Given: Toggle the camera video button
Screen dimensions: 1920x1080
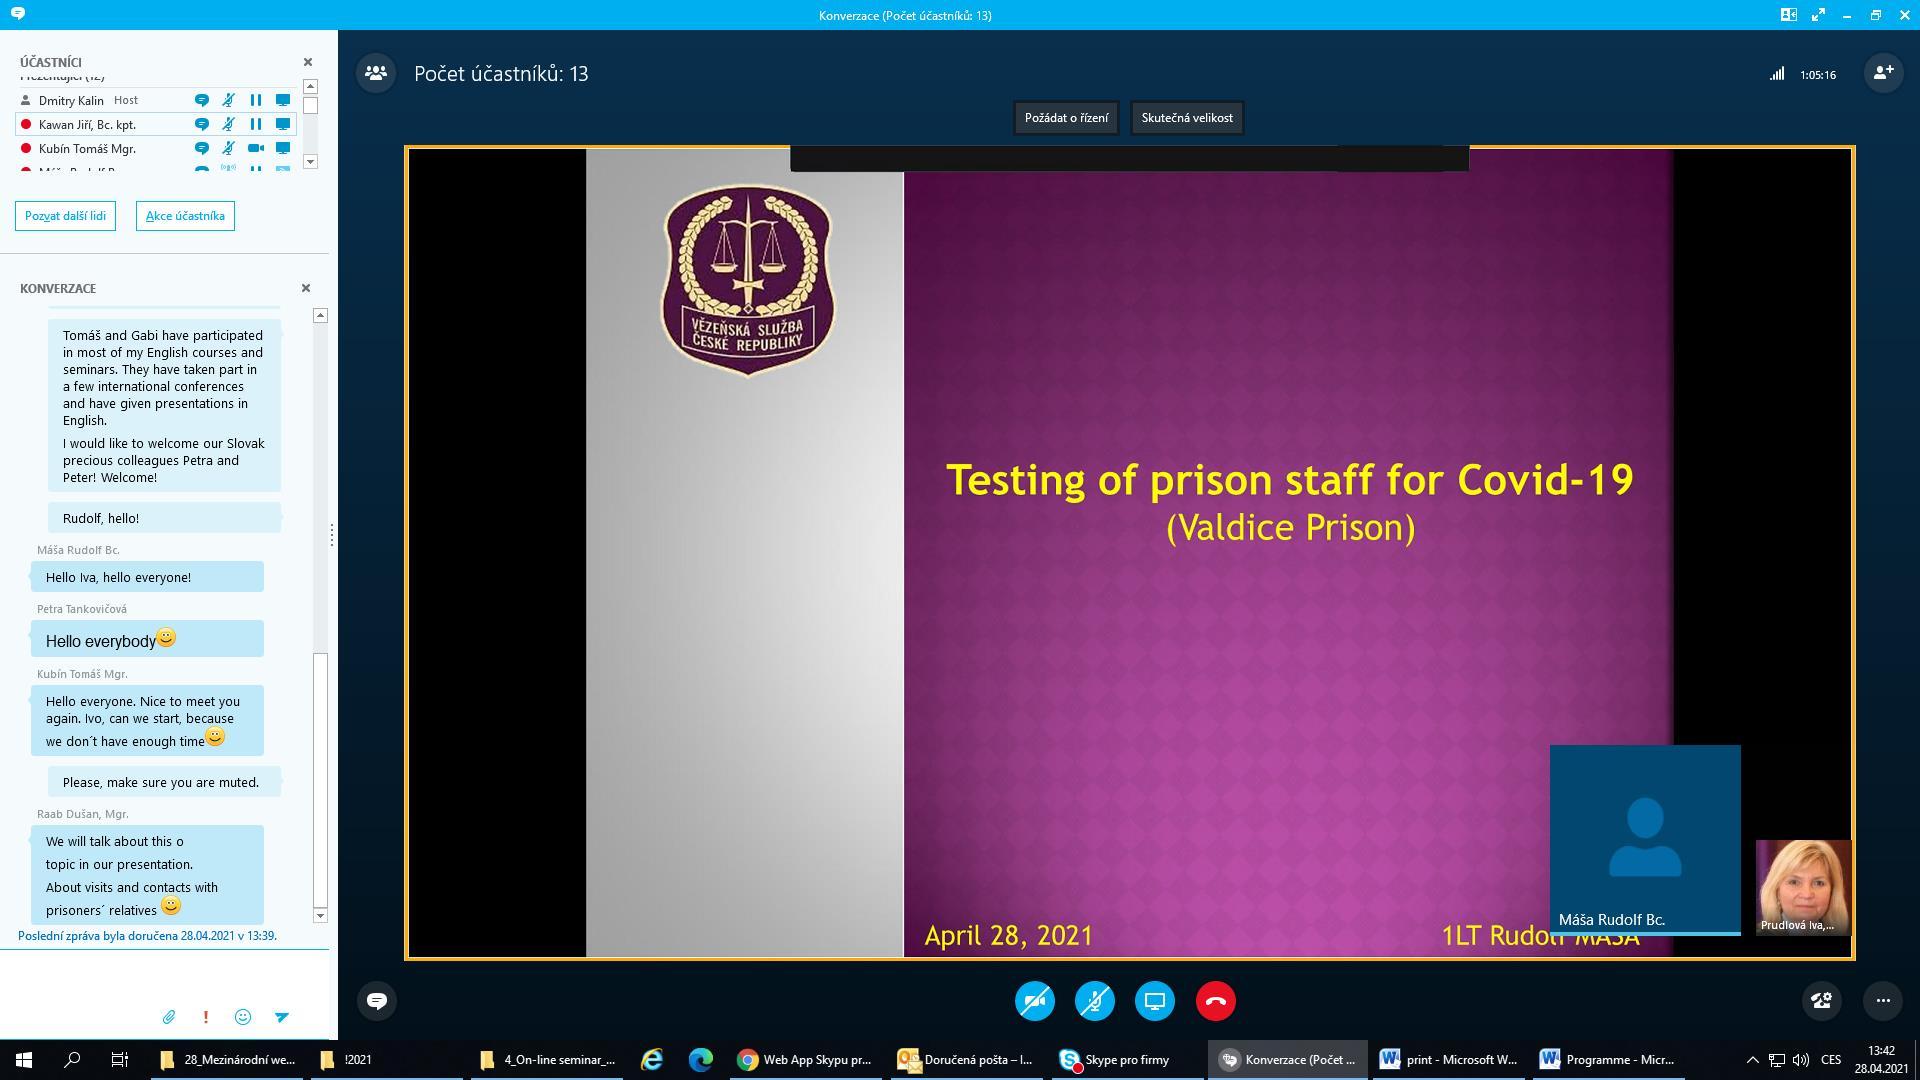Looking at the screenshot, I should coord(1035,1001).
